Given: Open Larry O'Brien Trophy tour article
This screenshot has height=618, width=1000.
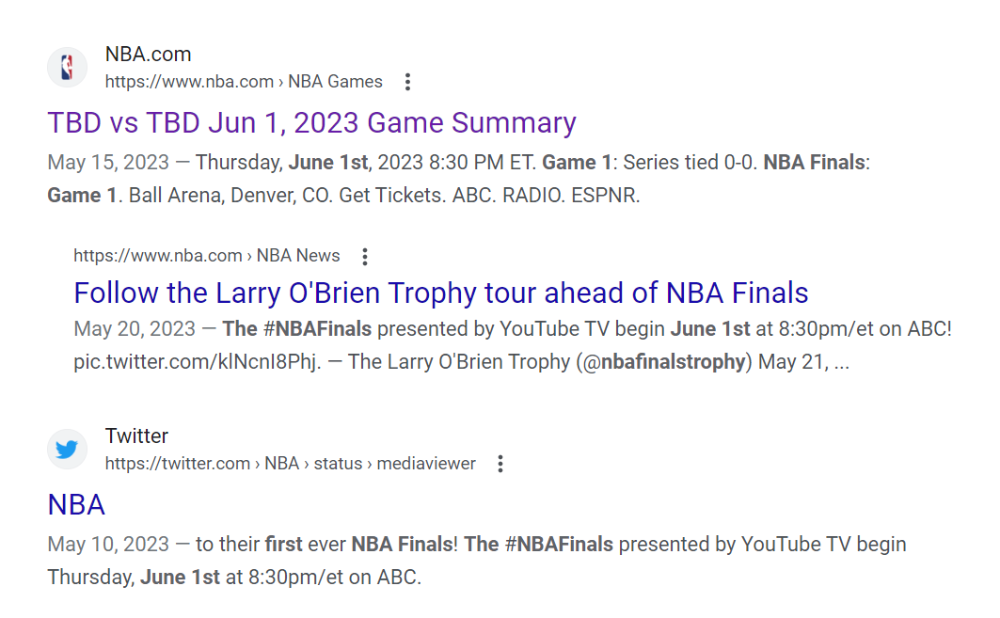Looking at the screenshot, I should coord(441,293).
